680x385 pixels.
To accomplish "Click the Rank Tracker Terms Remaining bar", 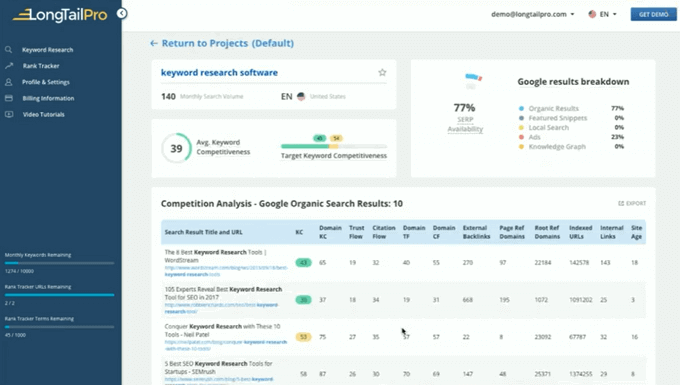I will click(59, 327).
